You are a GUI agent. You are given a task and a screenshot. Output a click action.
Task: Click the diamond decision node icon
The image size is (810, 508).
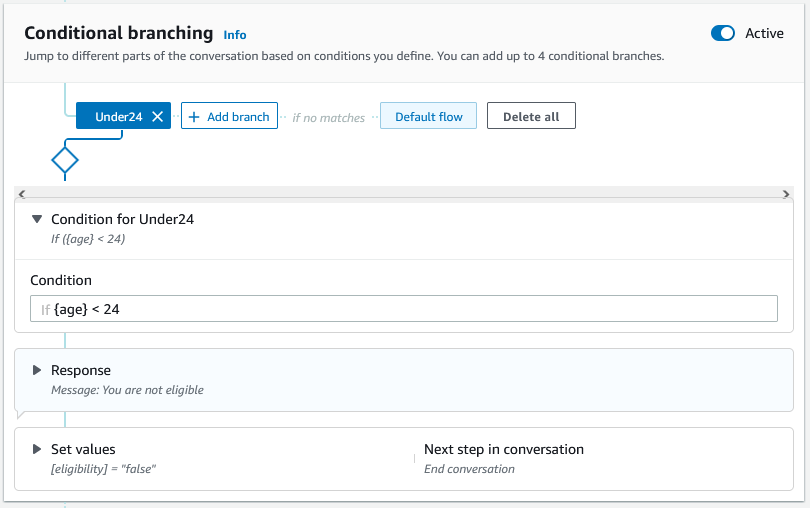click(x=65, y=159)
